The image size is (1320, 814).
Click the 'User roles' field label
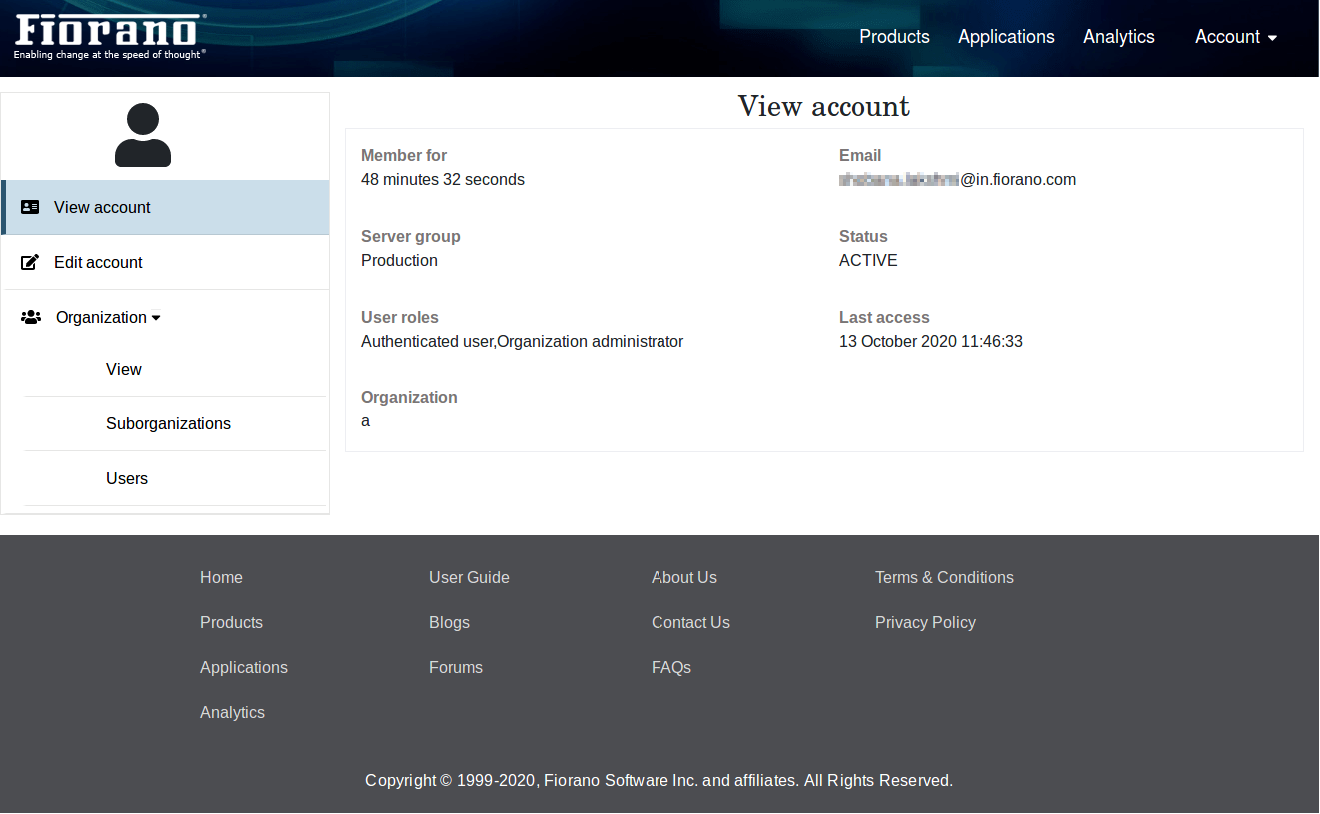pyautogui.click(x=400, y=317)
